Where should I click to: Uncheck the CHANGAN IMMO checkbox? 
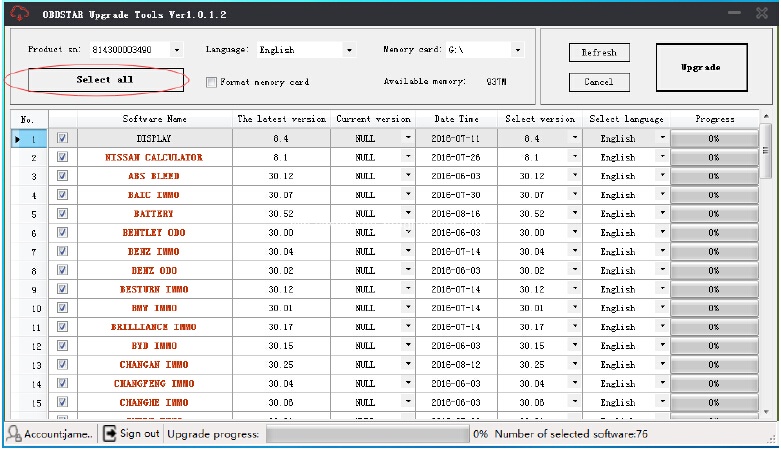(62, 364)
